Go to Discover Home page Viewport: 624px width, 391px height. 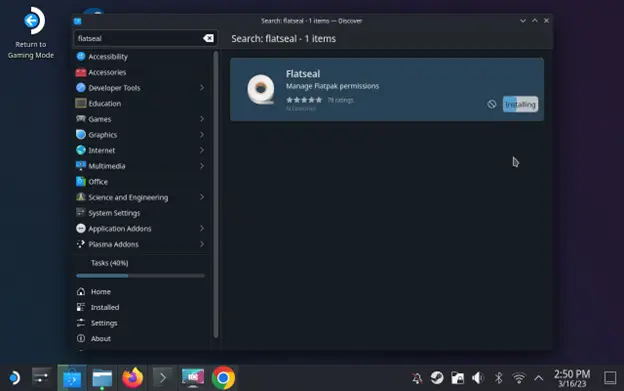(141, 292)
